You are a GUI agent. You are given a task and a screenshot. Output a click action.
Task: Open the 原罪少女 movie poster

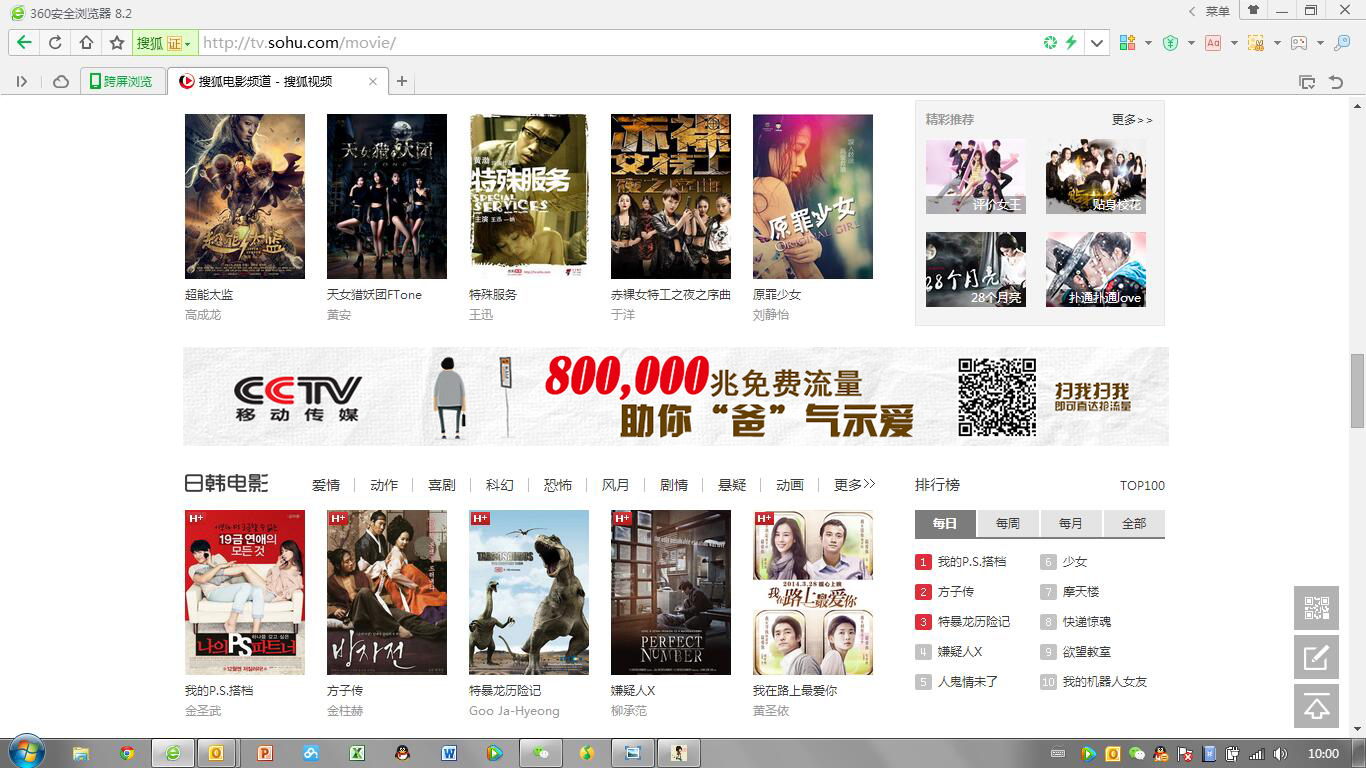tap(813, 196)
